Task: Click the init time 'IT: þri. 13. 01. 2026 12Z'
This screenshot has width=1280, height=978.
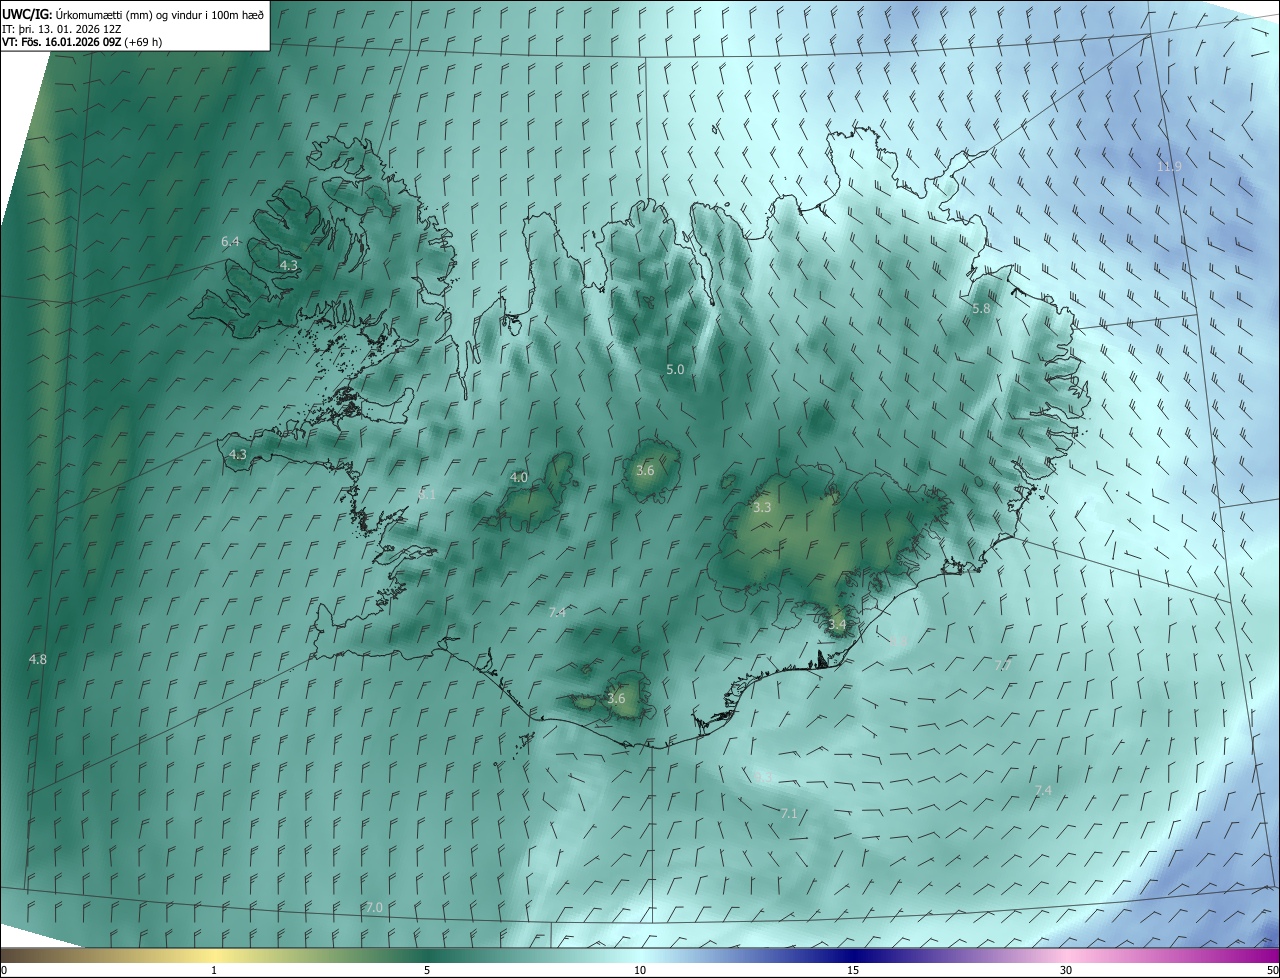Action: click(x=61, y=28)
